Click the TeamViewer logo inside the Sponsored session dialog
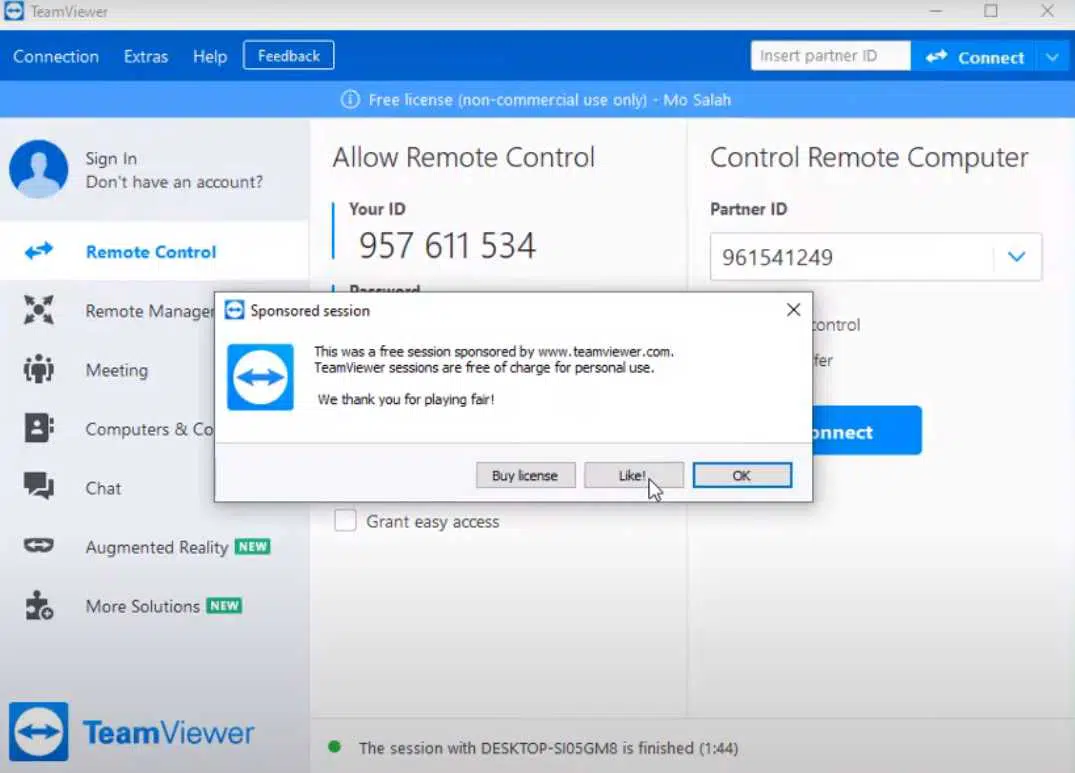 tap(261, 377)
